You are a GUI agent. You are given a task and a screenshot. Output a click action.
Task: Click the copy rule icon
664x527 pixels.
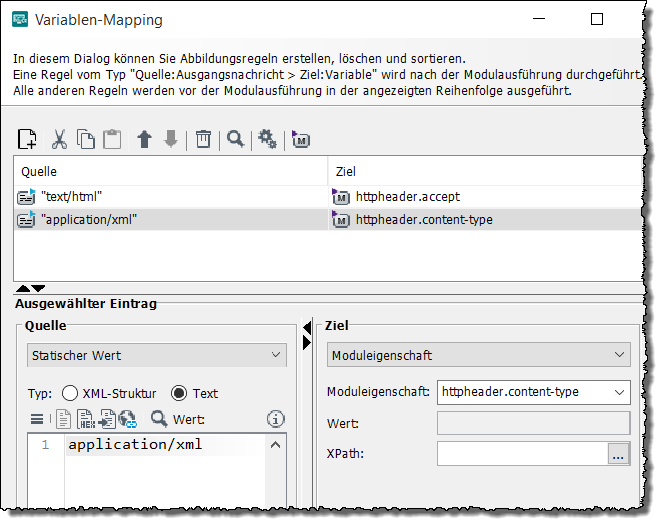point(86,140)
